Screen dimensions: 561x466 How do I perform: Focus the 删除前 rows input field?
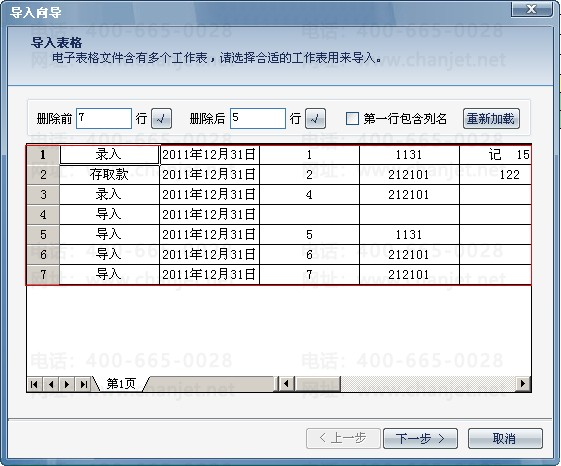[x=104, y=118]
